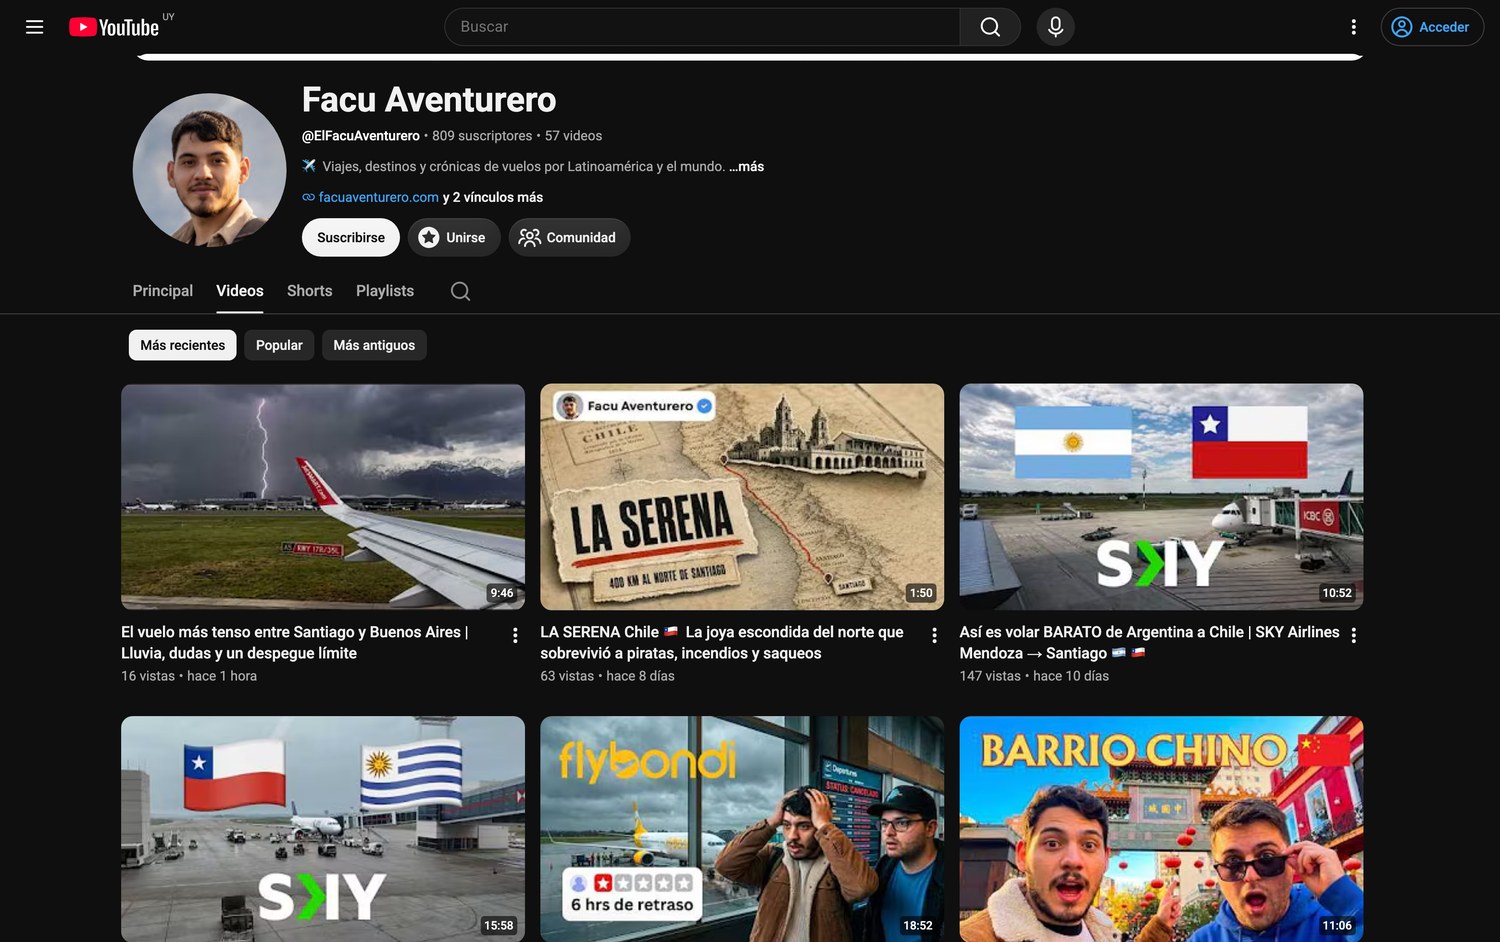Click the 10:52 duration badge
The height and width of the screenshot is (942, 1500).
(x=1337, y=593)
